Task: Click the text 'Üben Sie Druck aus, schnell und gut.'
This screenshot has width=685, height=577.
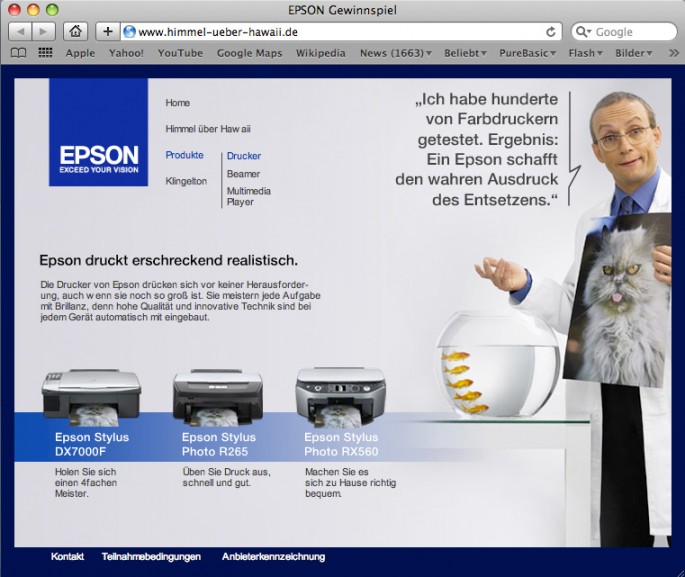Action: click(x=226, y=477)
